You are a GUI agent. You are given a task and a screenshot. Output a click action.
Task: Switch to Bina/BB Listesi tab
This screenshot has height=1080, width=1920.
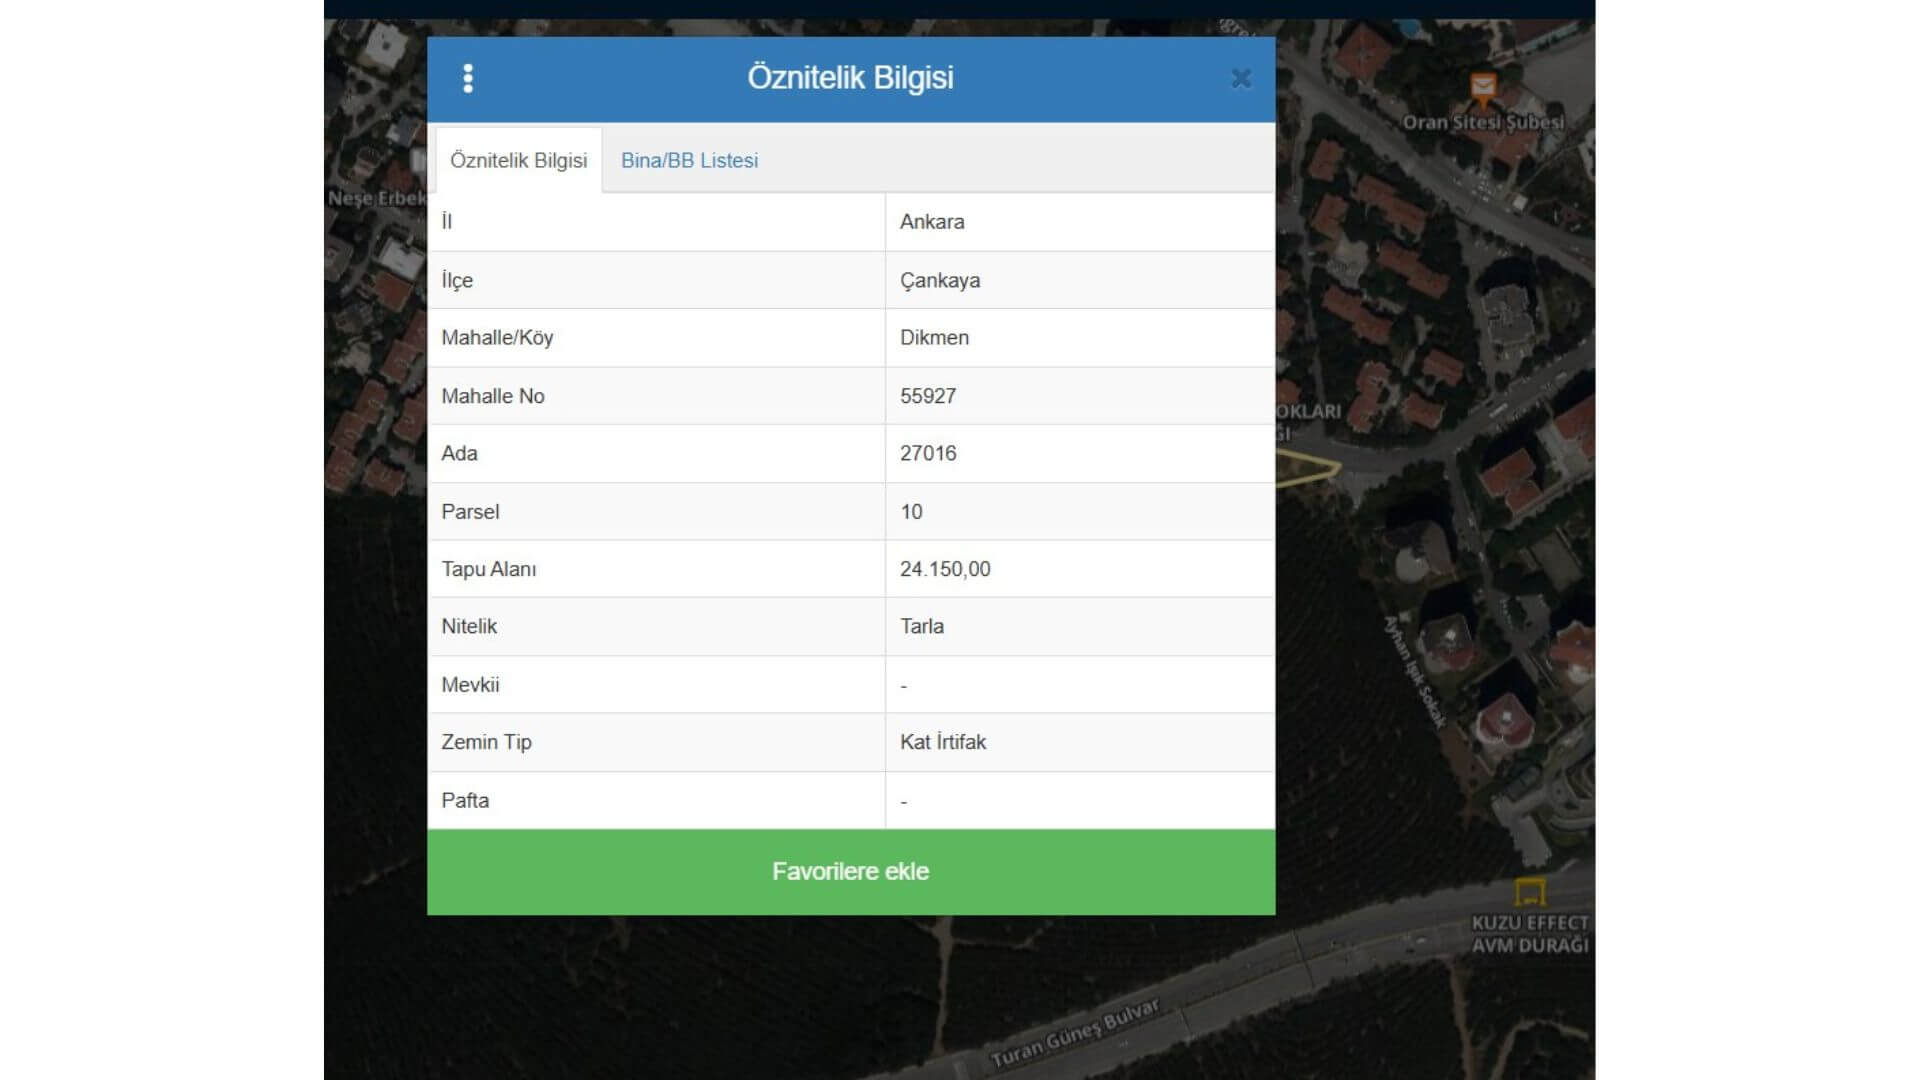click(x=689, y=160)
